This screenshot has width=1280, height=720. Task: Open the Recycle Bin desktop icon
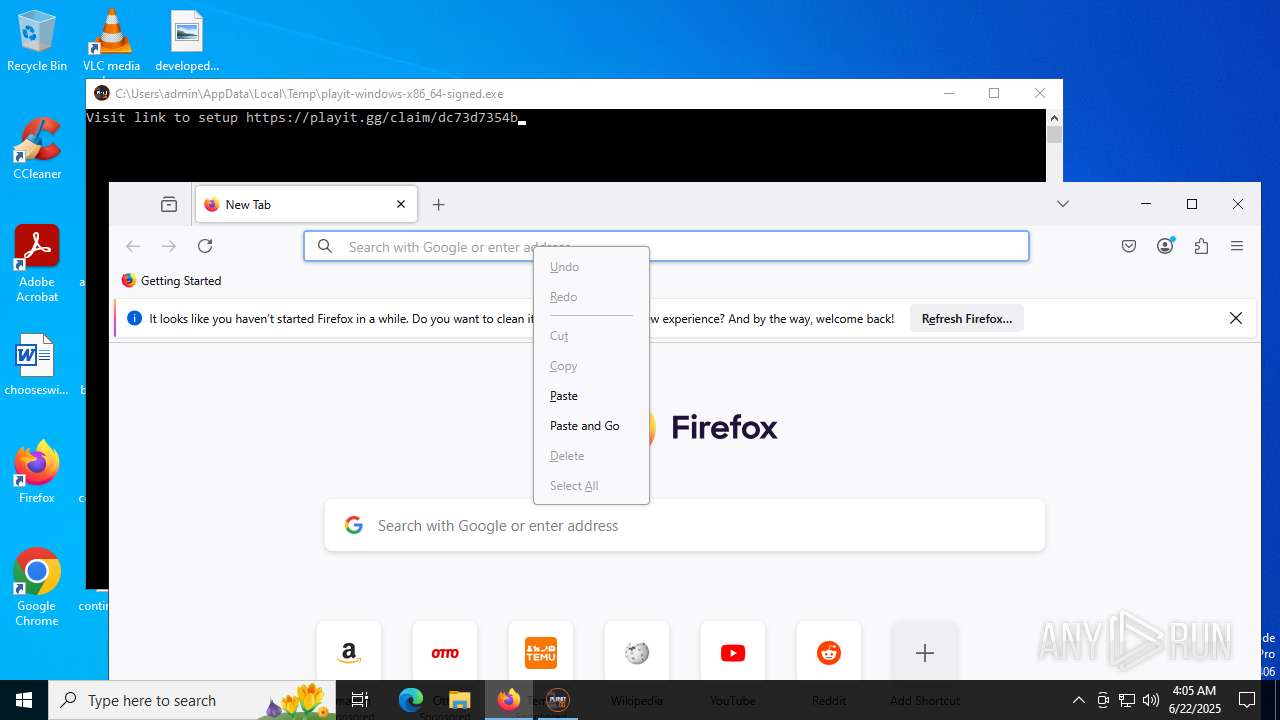pyautogui.click(x=37, y=41)
